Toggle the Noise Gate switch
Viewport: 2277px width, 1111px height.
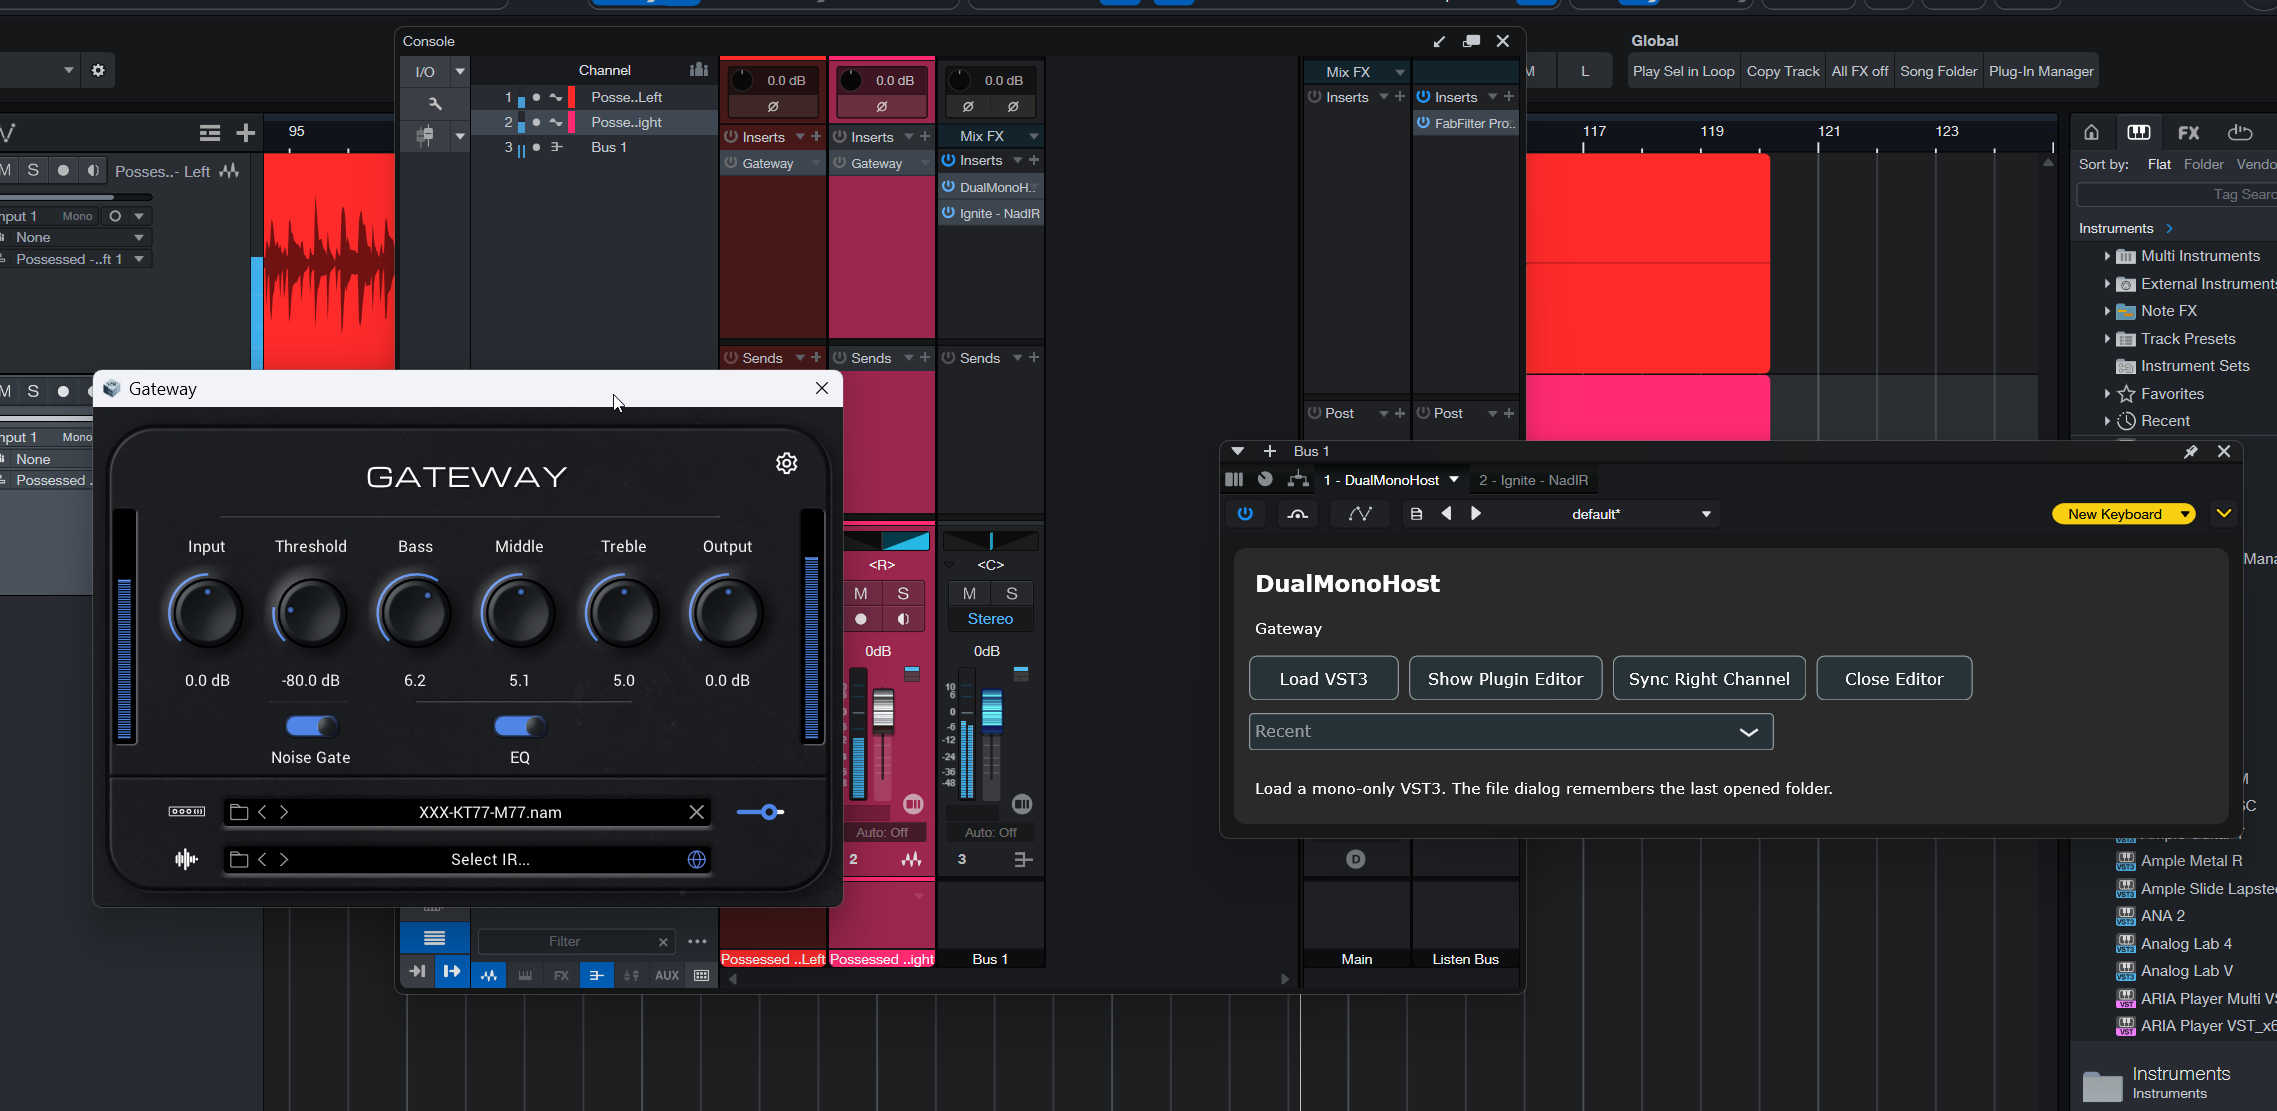tap(311, 726)
